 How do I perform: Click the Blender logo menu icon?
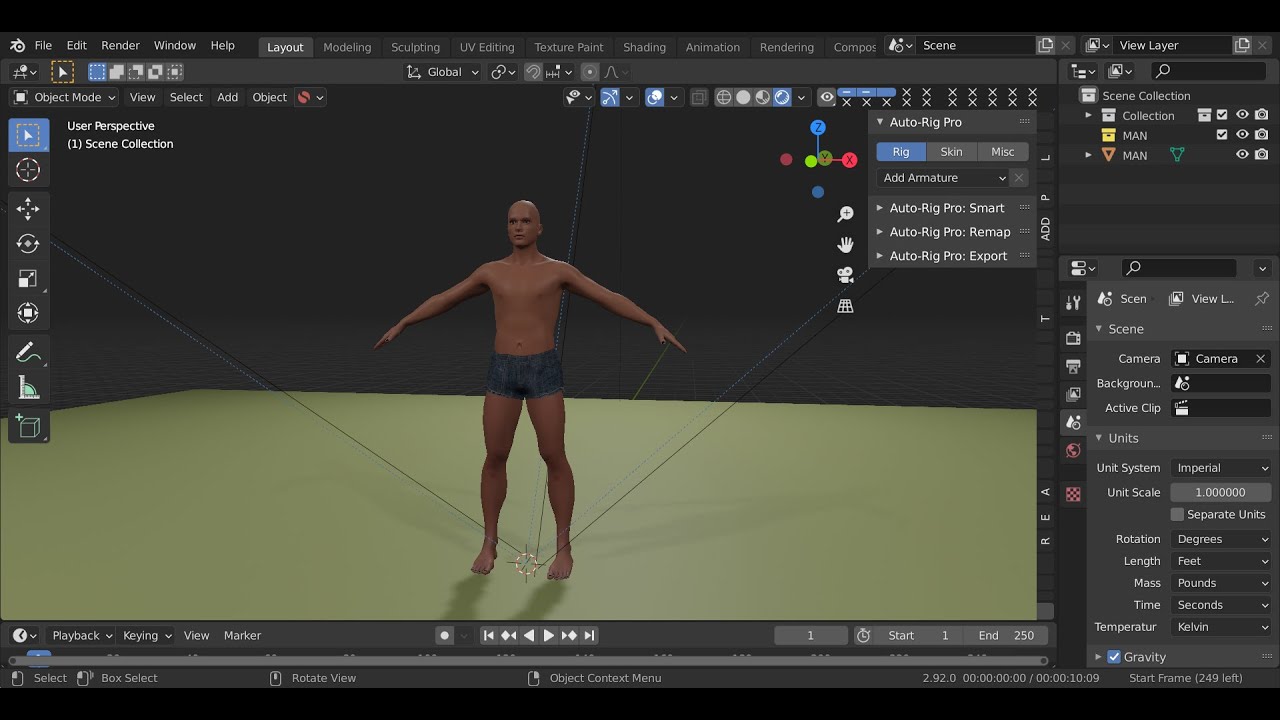(17, 46)
